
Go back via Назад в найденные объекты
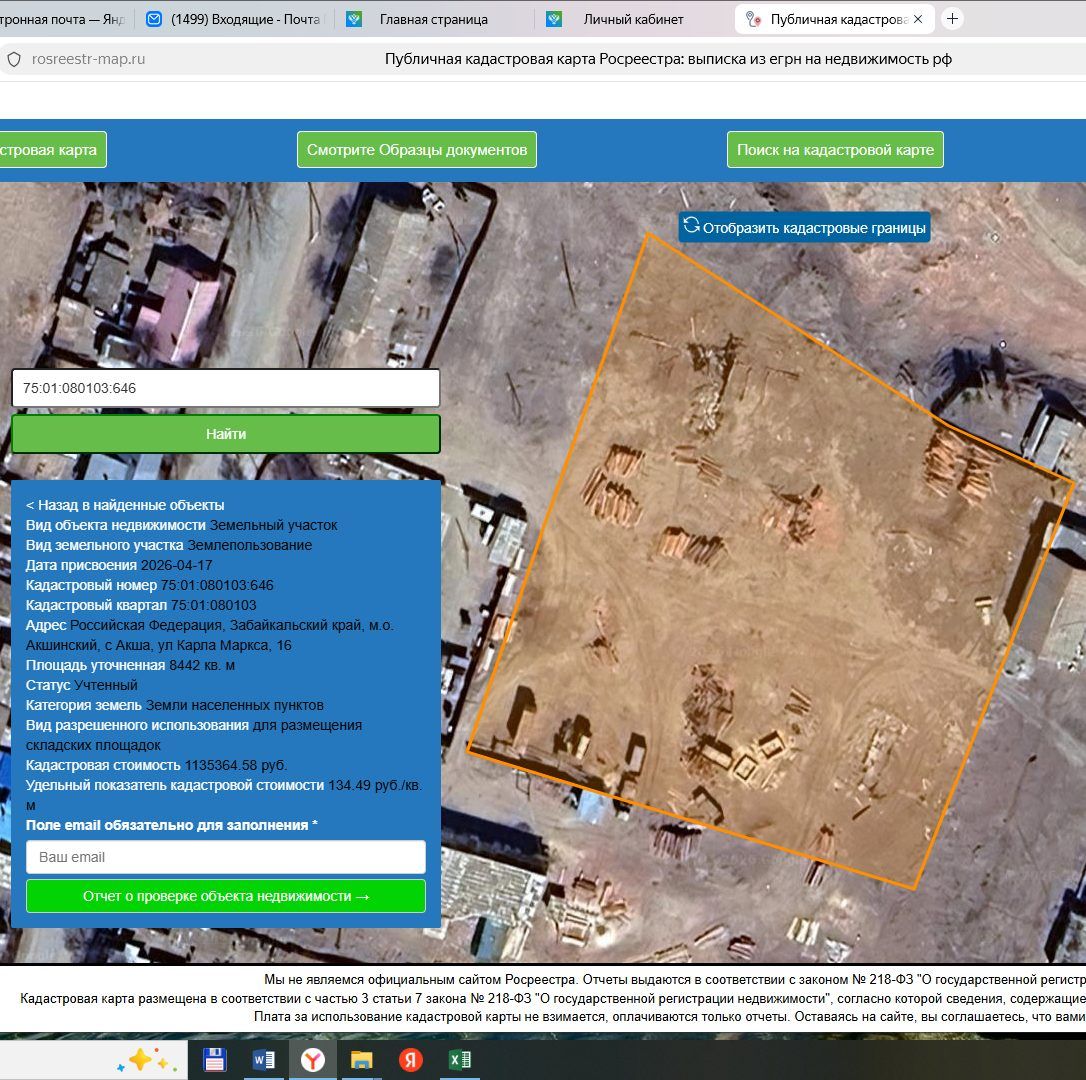[x=125, y=505]
